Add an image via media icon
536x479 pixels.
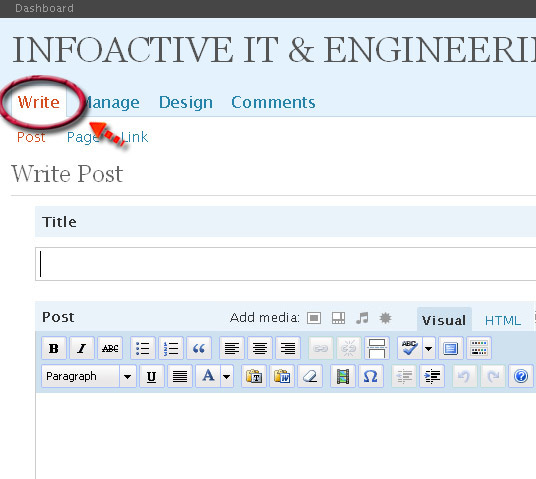(x=314, y=318)
